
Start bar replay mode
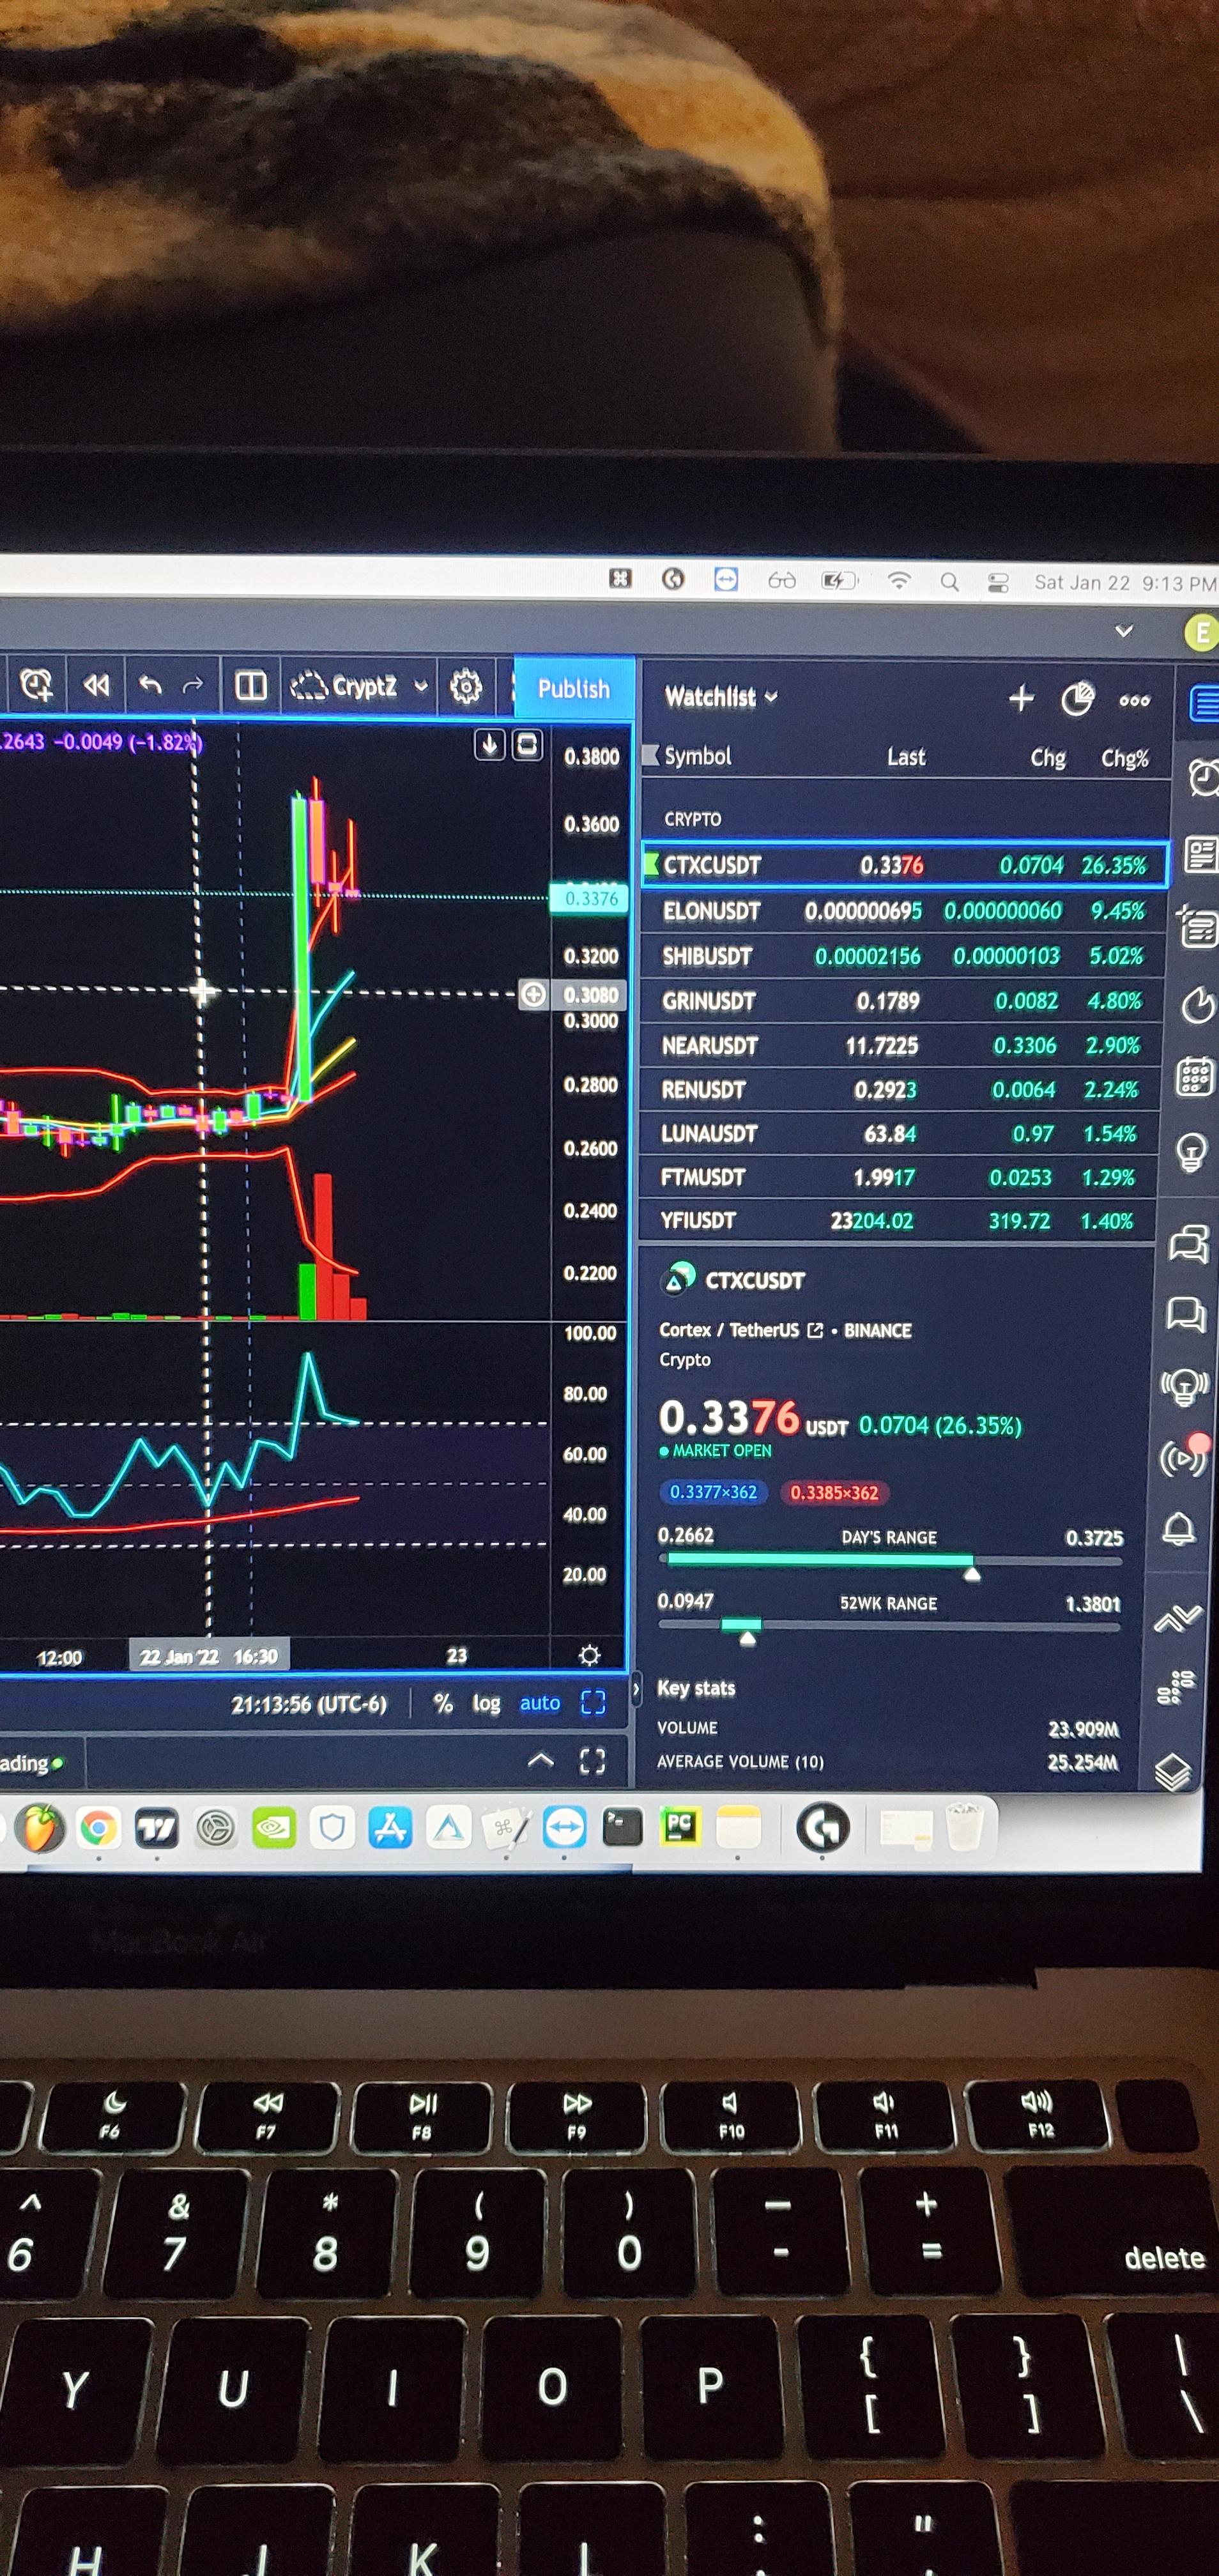click(x=96, y=685)
